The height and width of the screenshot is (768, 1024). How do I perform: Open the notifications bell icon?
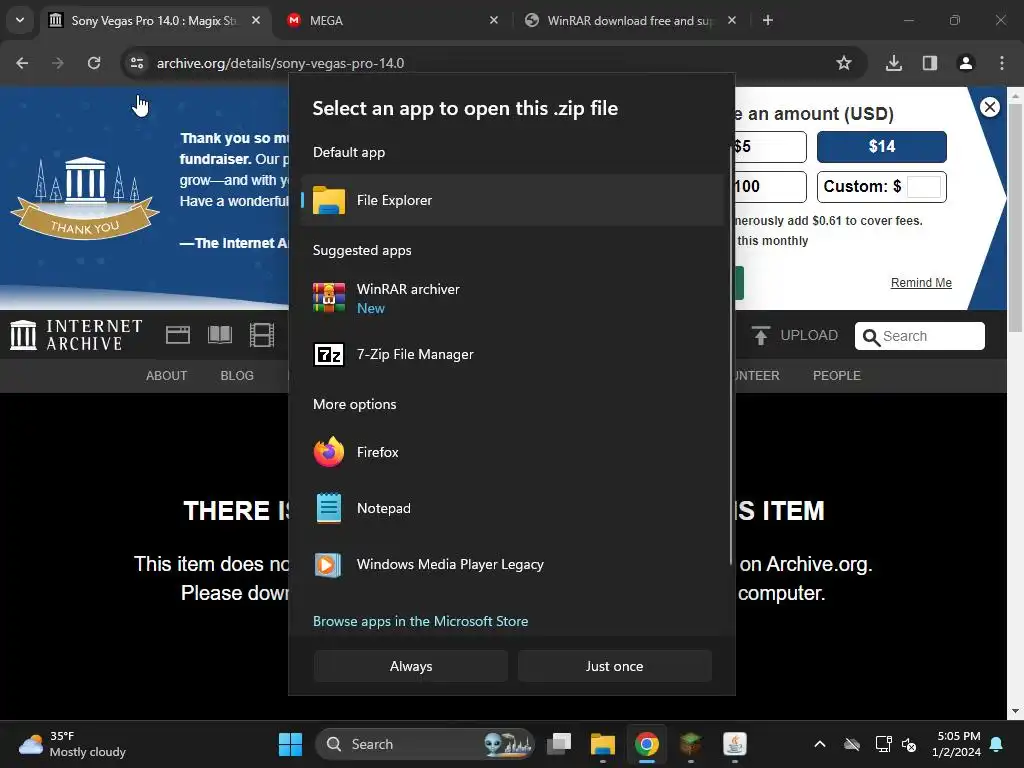click(997, 744)
